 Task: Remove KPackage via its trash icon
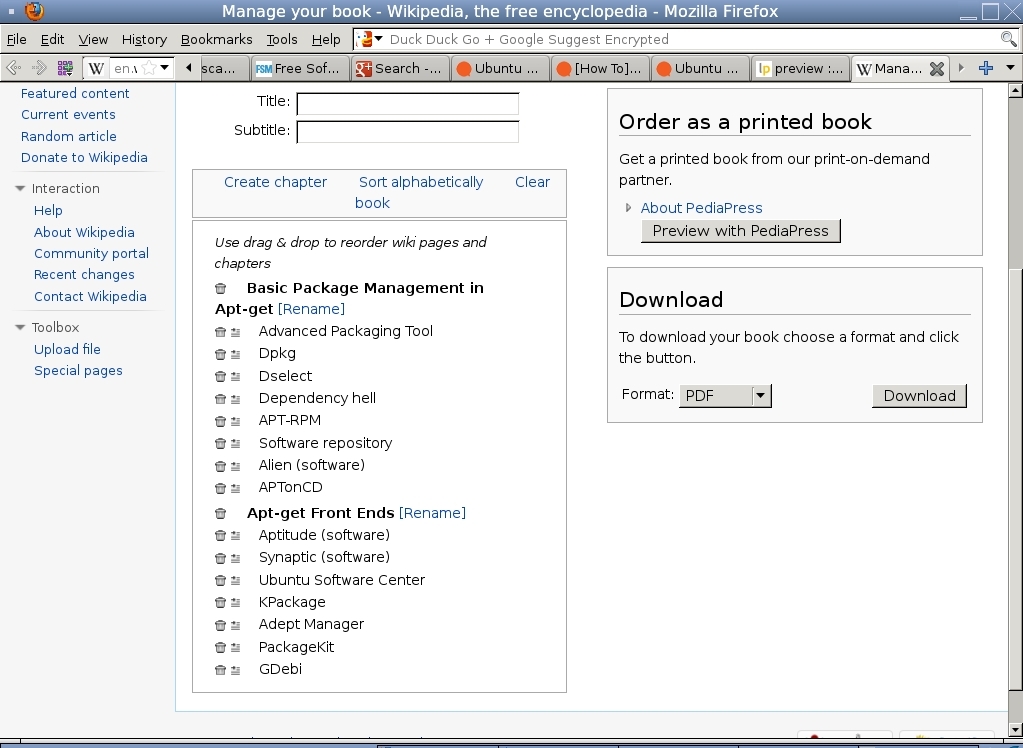click(221, 603)
